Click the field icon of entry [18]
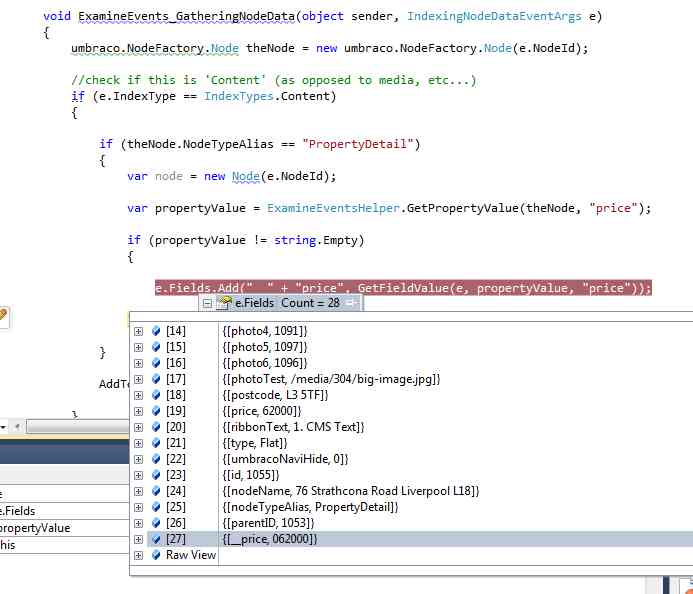Screen dimensions: 693x594 (156, 395)
